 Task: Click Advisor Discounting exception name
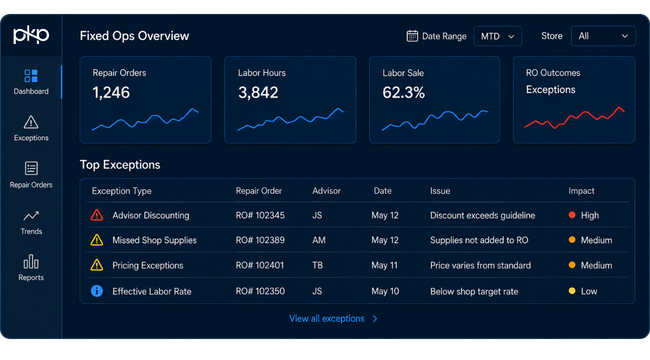[150, 215]
